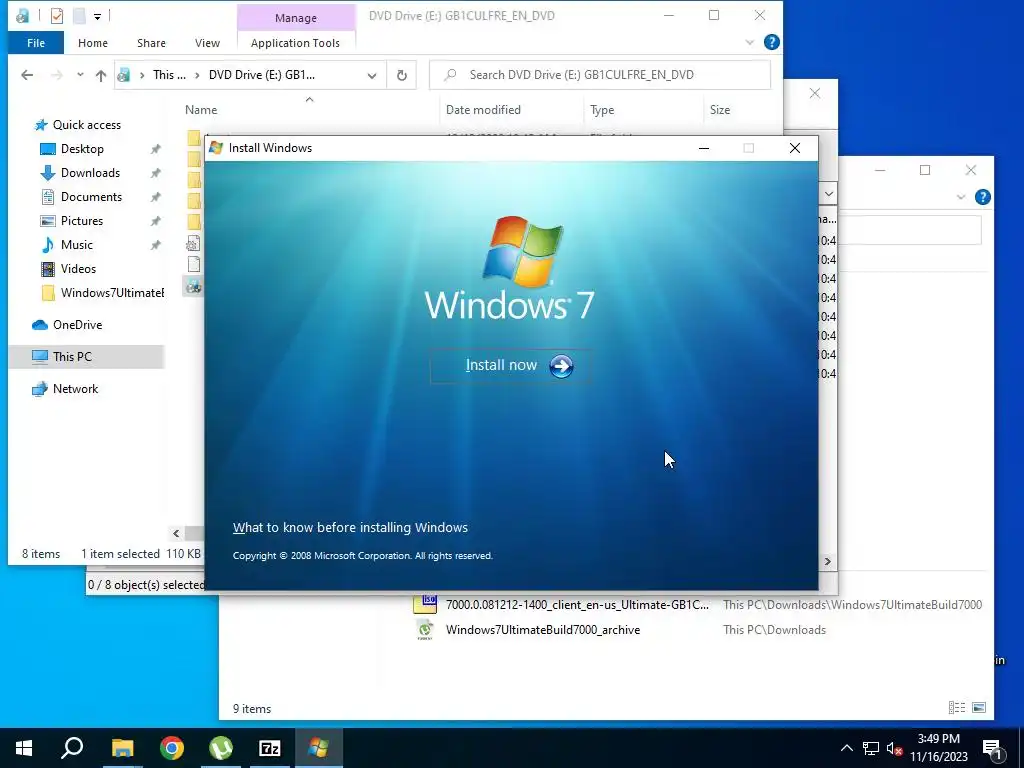1024x768 pixels.
Task: Open notification center icon
Action: pos(993,749)
